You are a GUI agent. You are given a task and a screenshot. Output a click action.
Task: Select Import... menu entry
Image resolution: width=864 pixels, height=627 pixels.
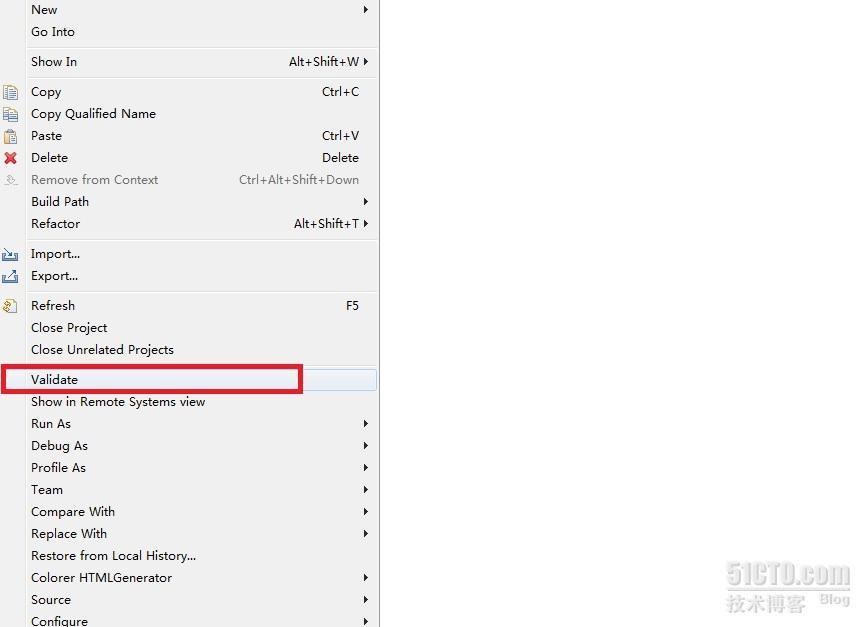click(189, 254)
